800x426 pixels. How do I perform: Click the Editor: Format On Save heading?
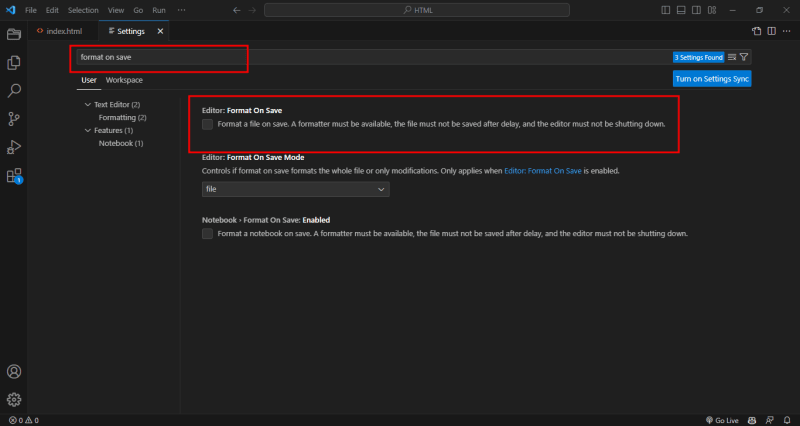242,110
